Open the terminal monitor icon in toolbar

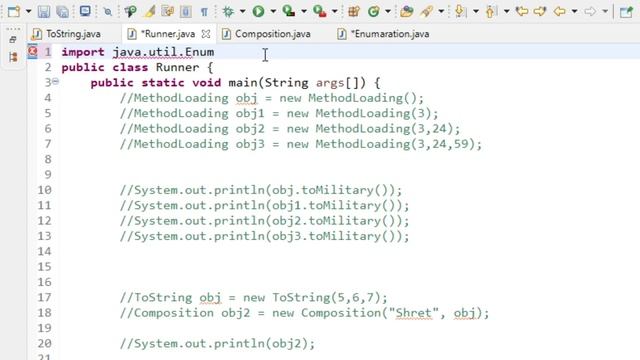coord(85,11)
